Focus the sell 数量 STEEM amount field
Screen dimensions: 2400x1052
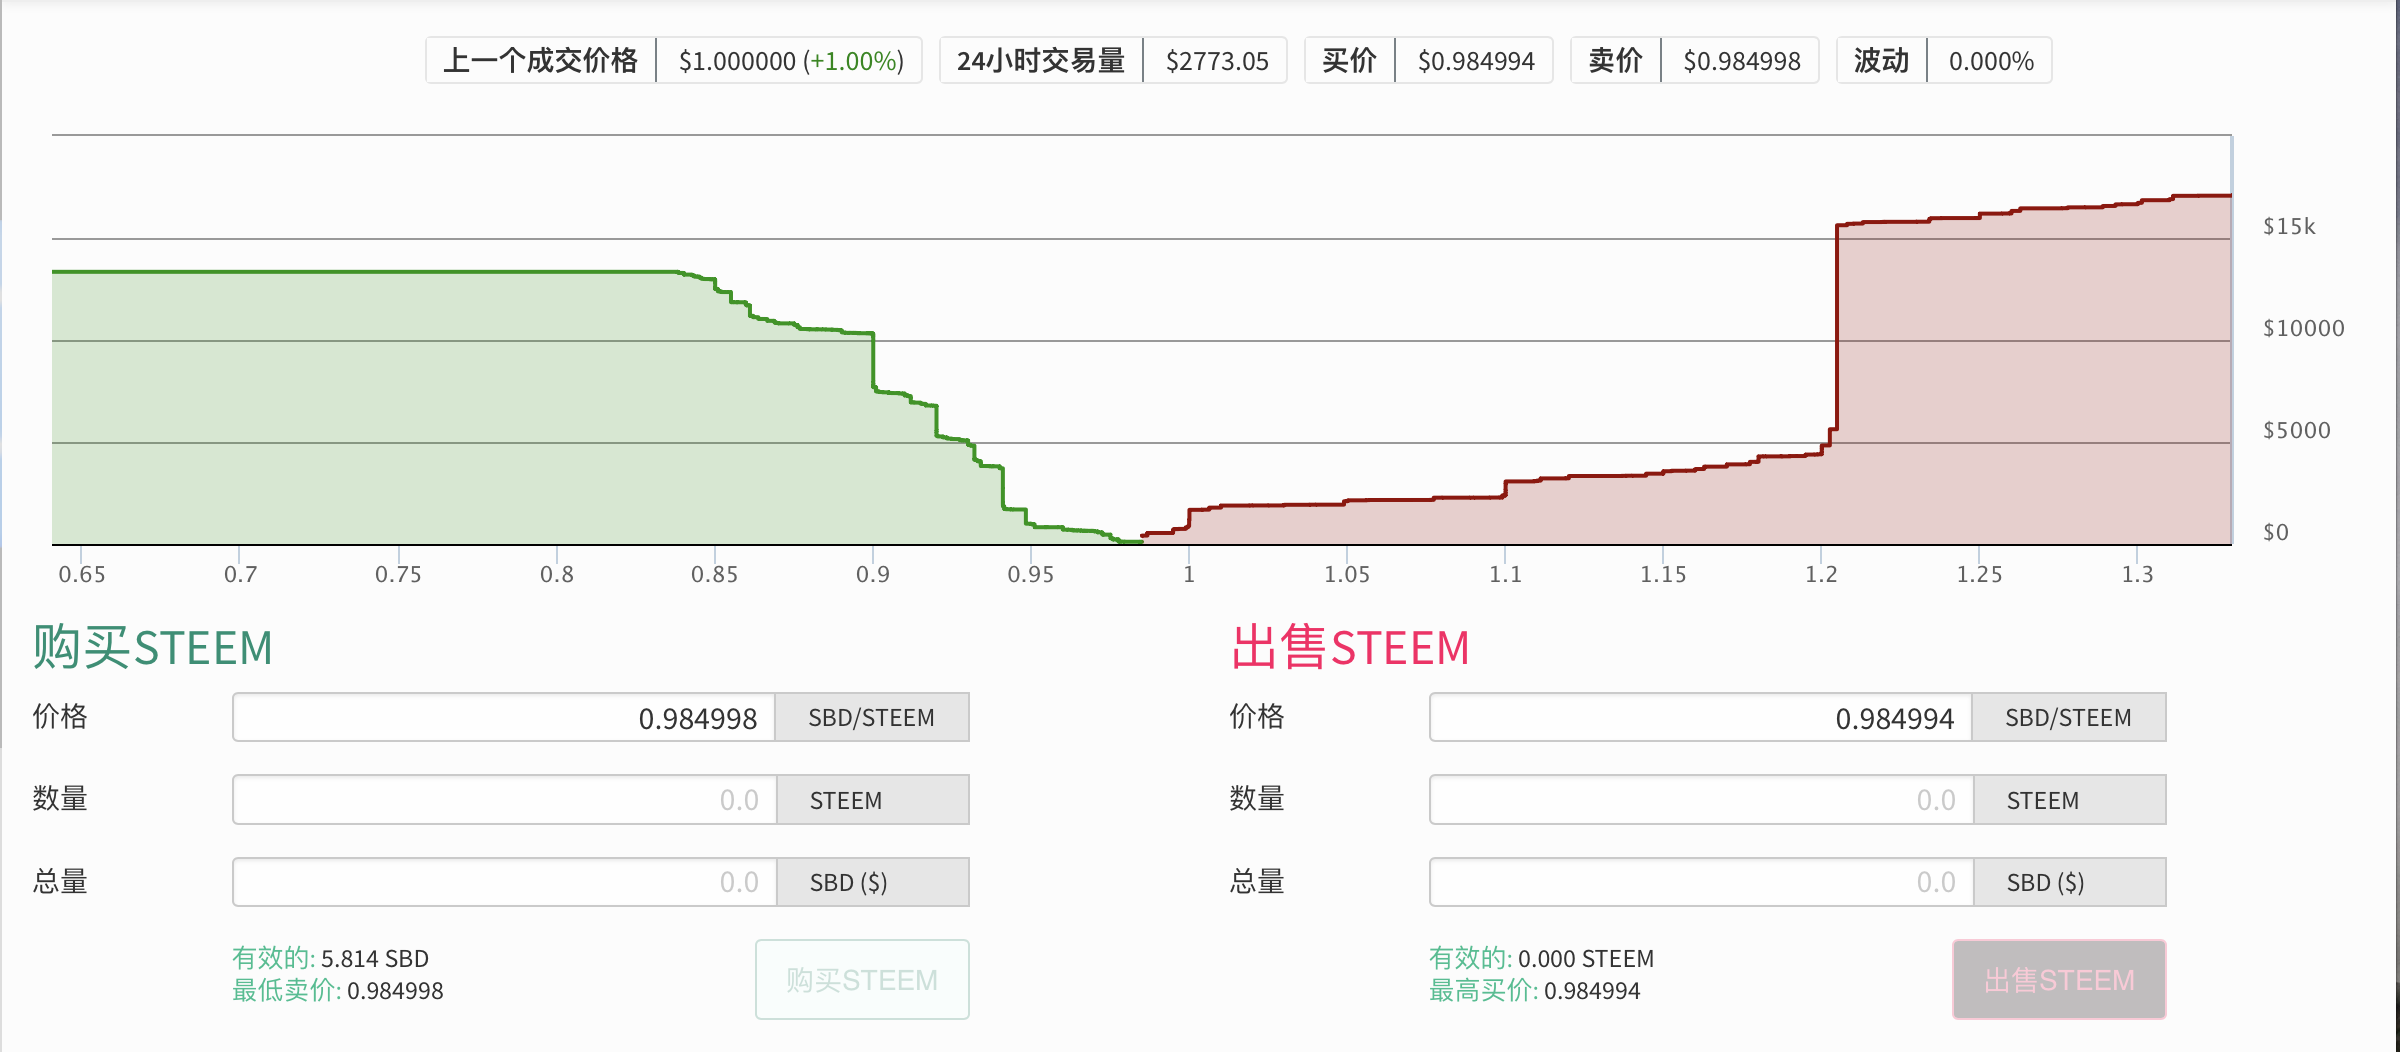pyautogui.click(x=1700, y=800)
